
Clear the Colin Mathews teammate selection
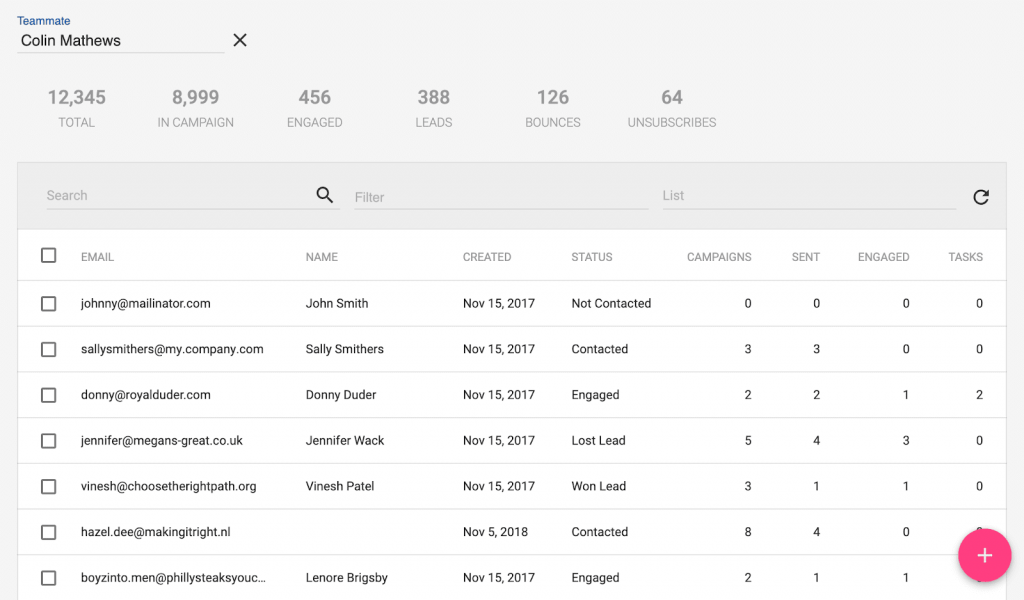pos(240,40)
